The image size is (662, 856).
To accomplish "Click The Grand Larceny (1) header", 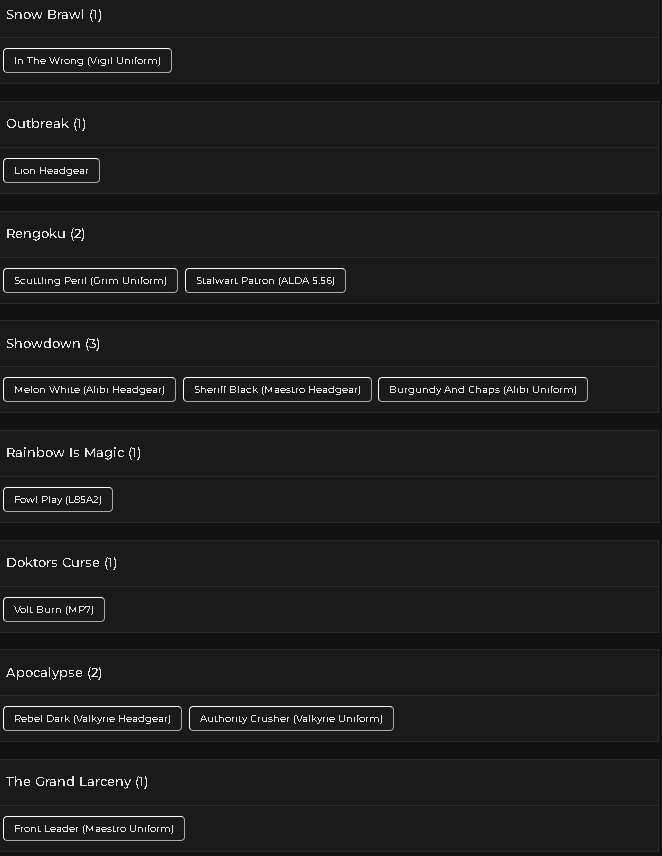I will click(329, 782).
